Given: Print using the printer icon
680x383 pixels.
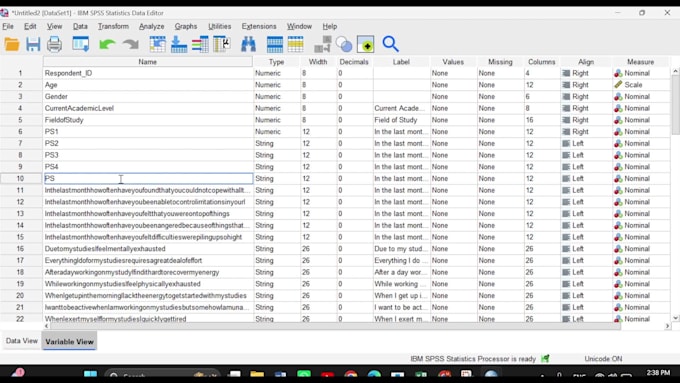Looking at the screenshot, I should pyautogui.click(x=54, y=44).
